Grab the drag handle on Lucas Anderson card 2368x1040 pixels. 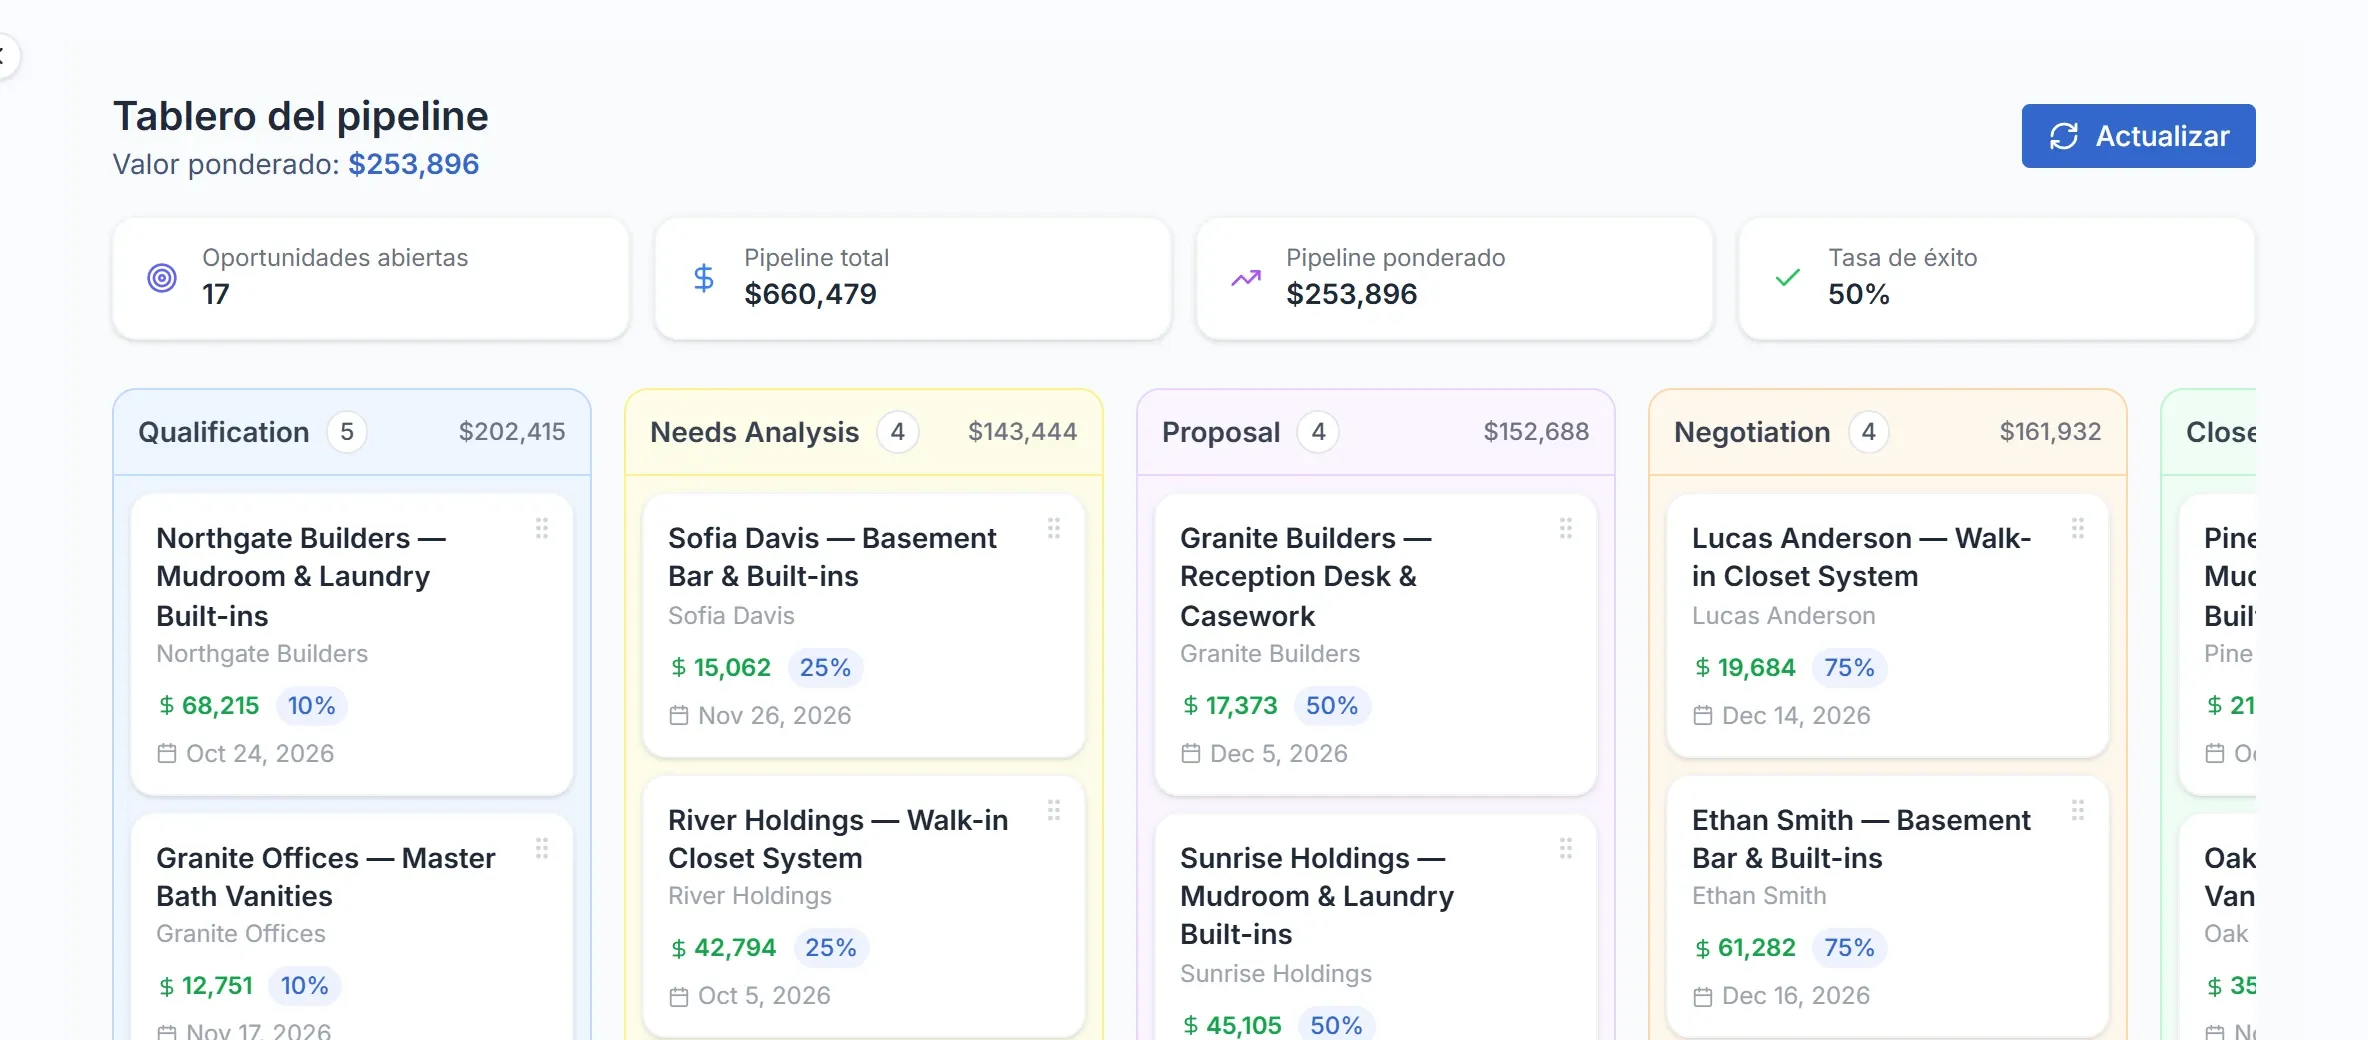pos(2078,528)
